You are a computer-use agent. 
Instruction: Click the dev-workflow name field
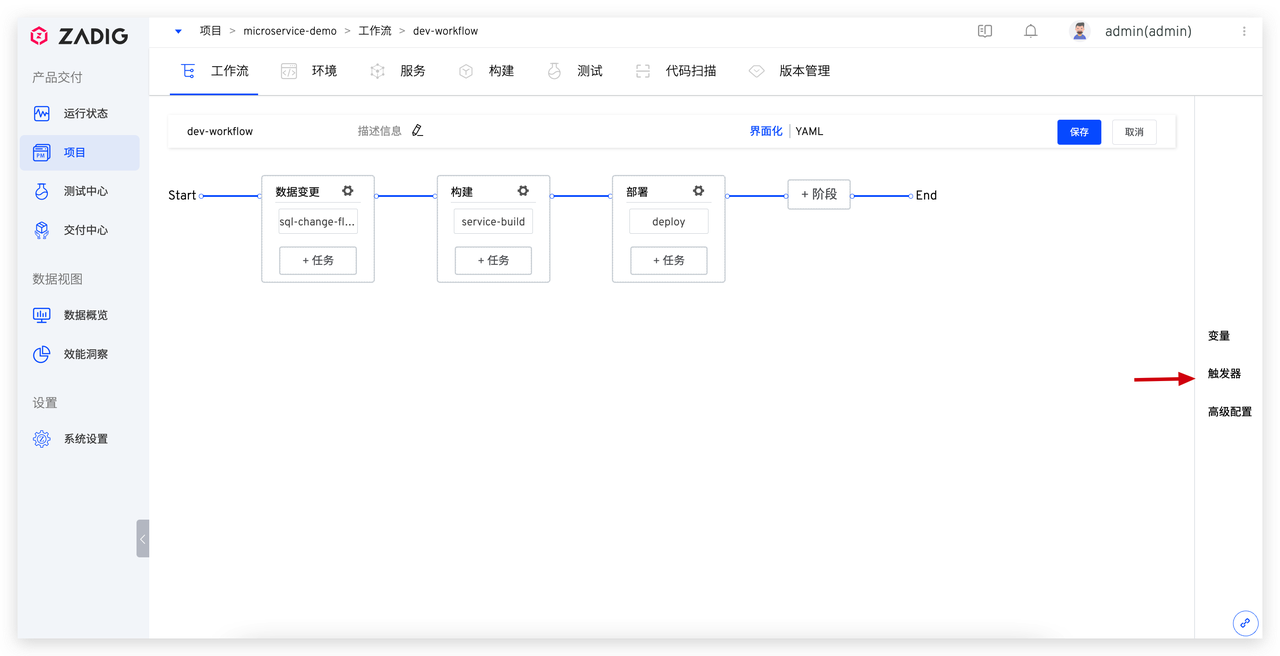tap(220, 131)
